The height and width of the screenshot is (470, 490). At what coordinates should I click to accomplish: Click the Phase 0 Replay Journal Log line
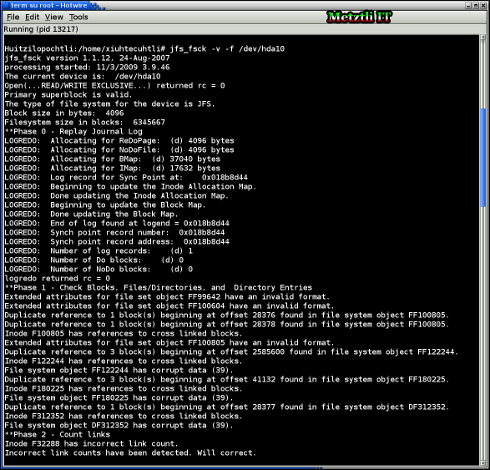click(x=74, y=131)
